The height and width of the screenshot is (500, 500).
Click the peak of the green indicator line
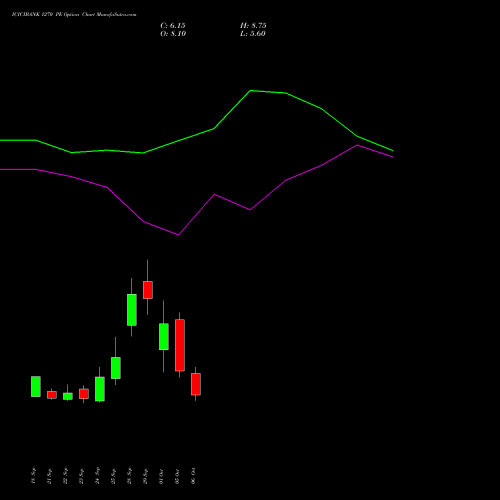coord(251,91)
